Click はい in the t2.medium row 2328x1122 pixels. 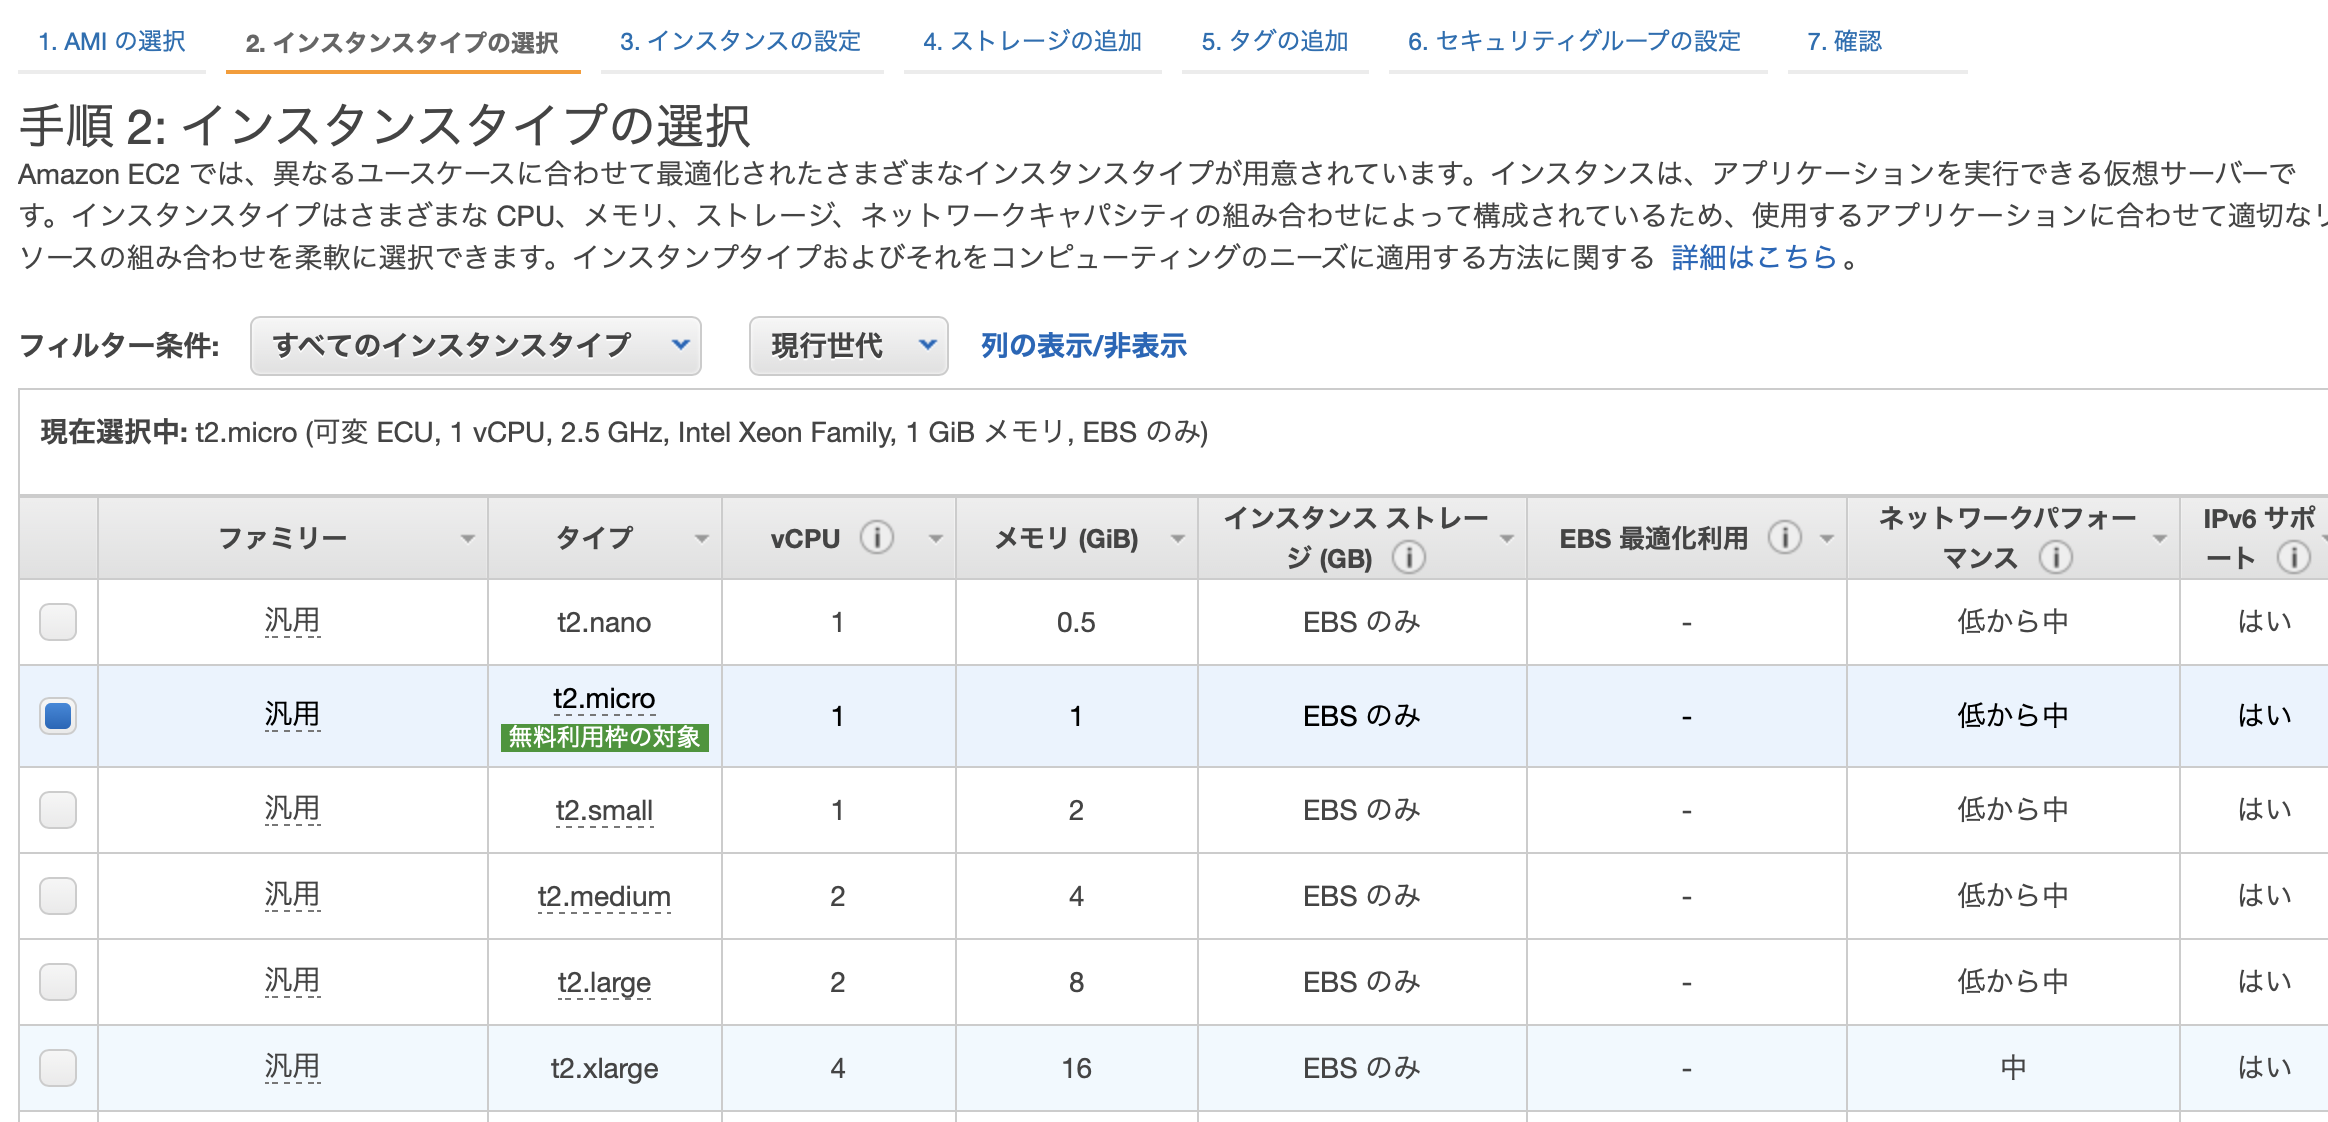click(x=2264, y=896)
